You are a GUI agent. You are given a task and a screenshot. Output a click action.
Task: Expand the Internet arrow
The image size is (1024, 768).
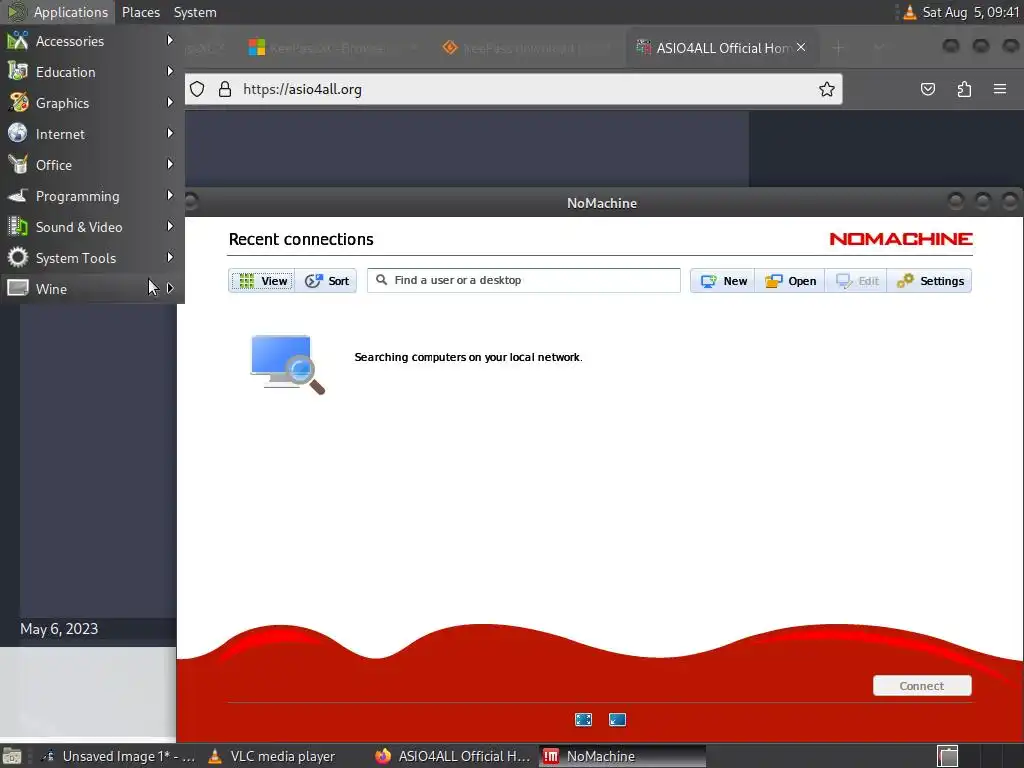170,133
